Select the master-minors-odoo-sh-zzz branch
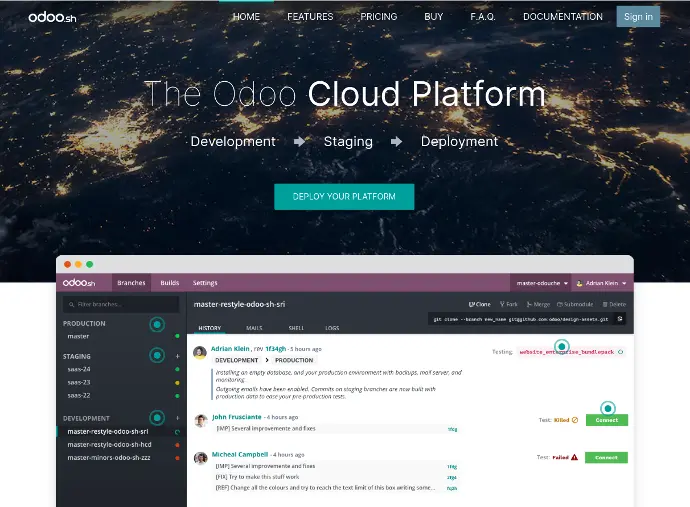This screenshot has height=507, width=690. click(x=109, y=458)
